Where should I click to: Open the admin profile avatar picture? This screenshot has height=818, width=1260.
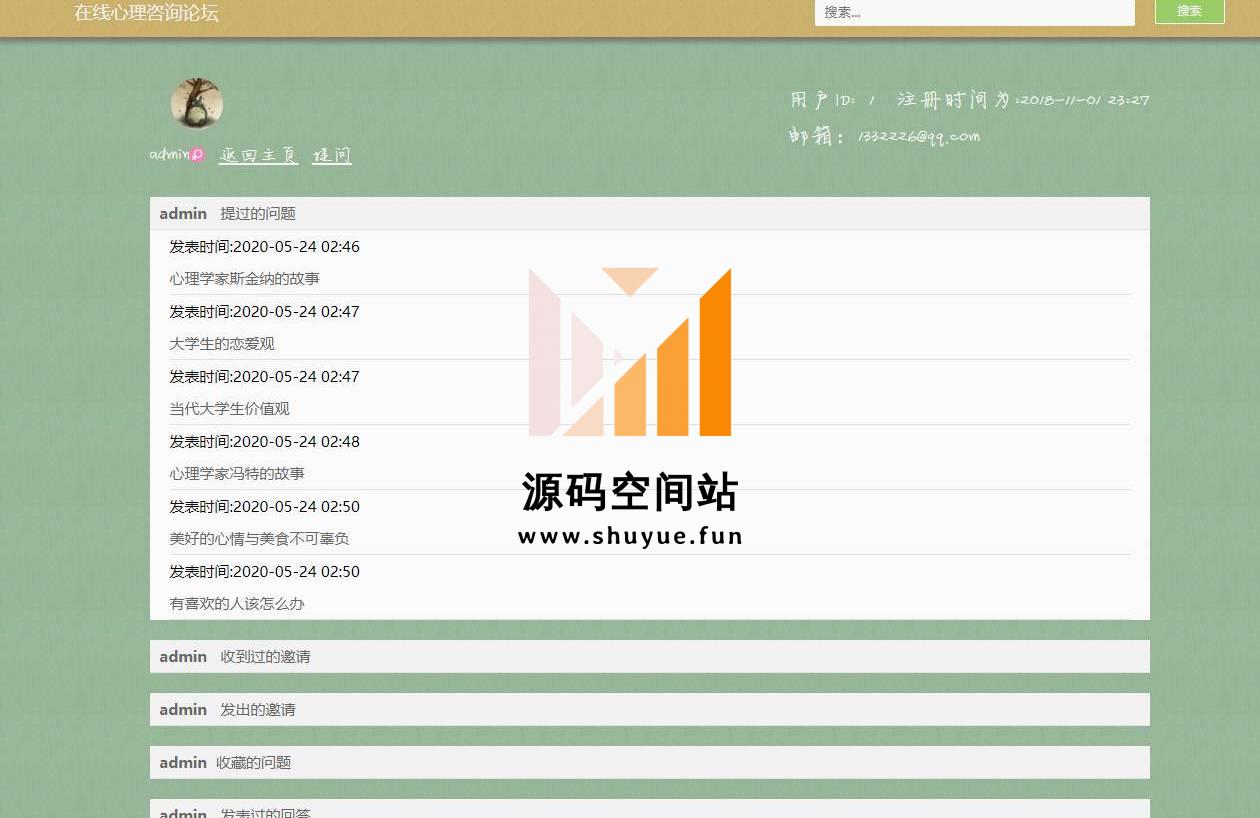197,103
